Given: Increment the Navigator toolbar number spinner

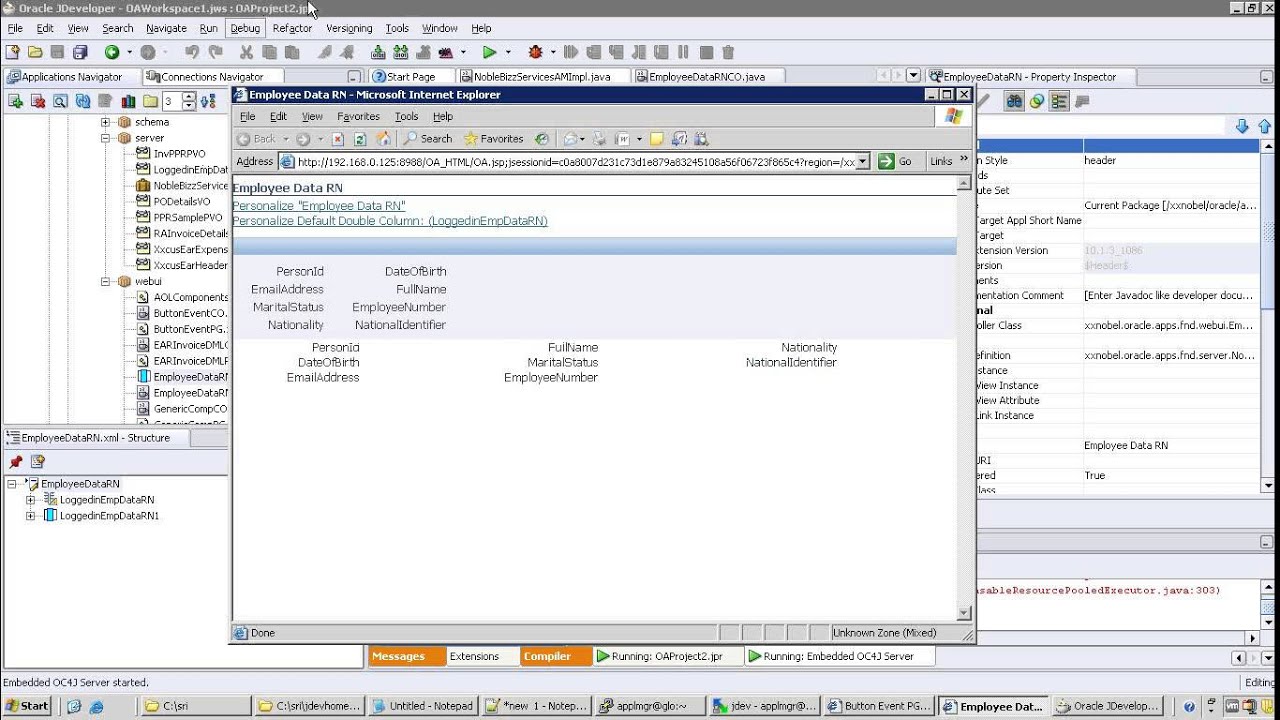Looking at the screenshot, I should coord(189,97).
